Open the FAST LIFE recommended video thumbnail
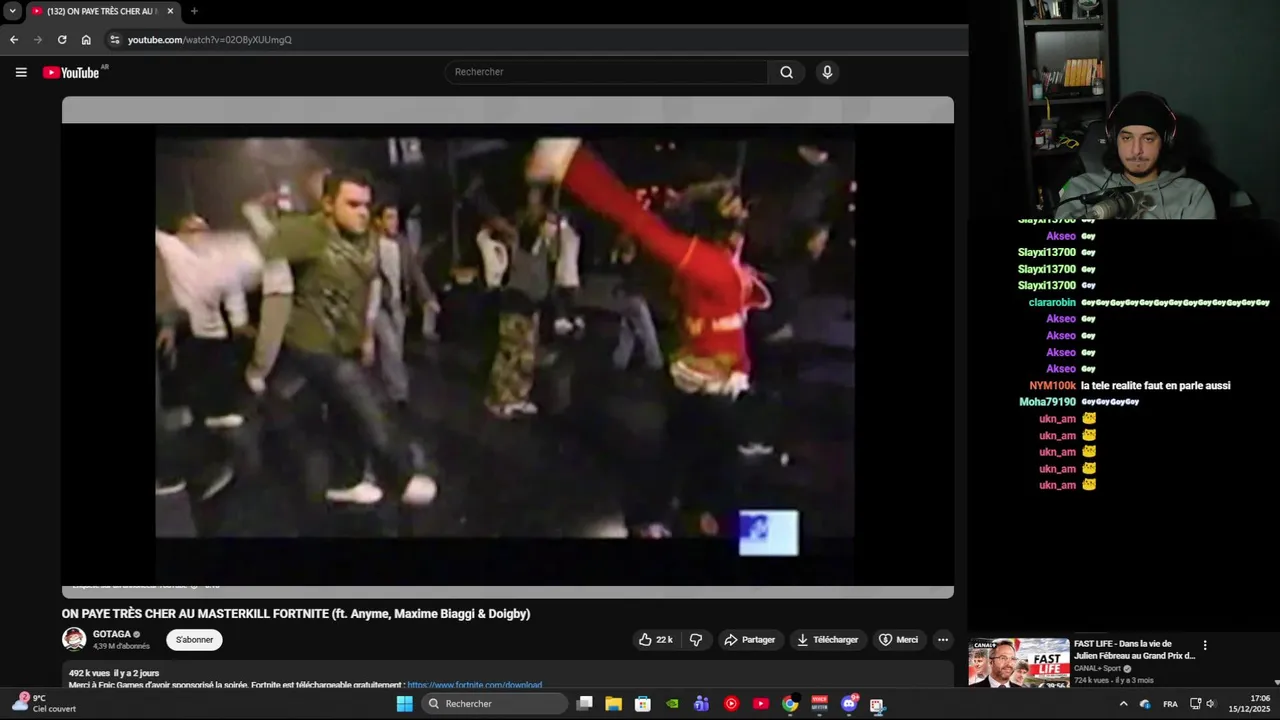 tap(1018, 662)
